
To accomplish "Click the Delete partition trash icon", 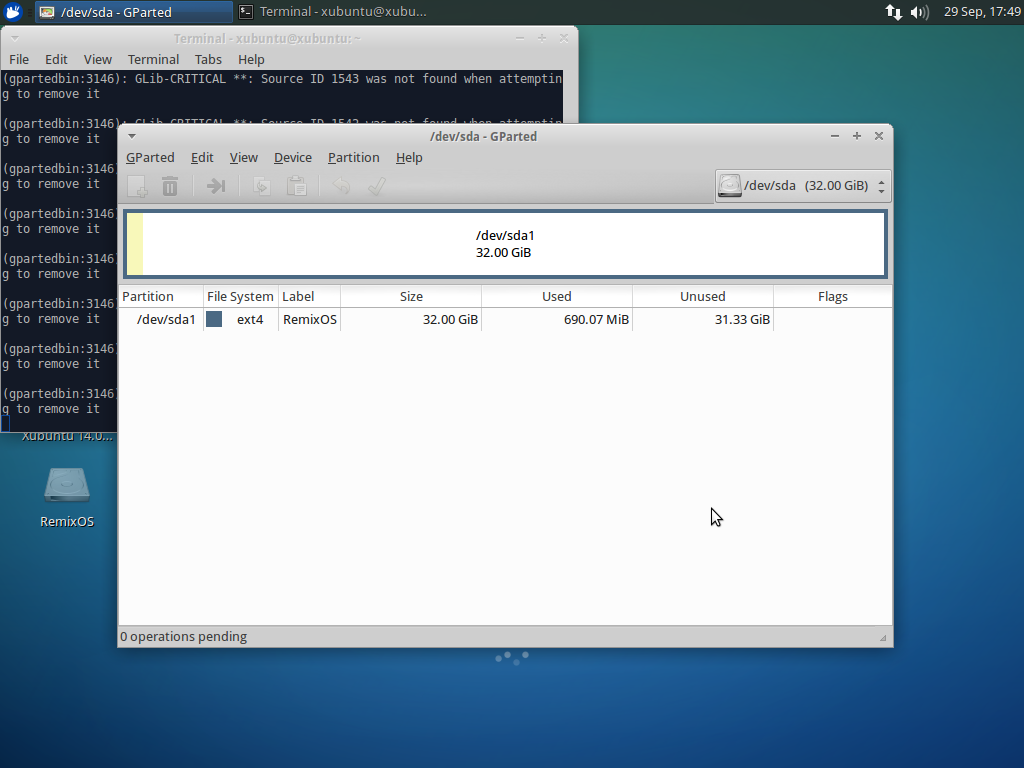I will [170, 186].
